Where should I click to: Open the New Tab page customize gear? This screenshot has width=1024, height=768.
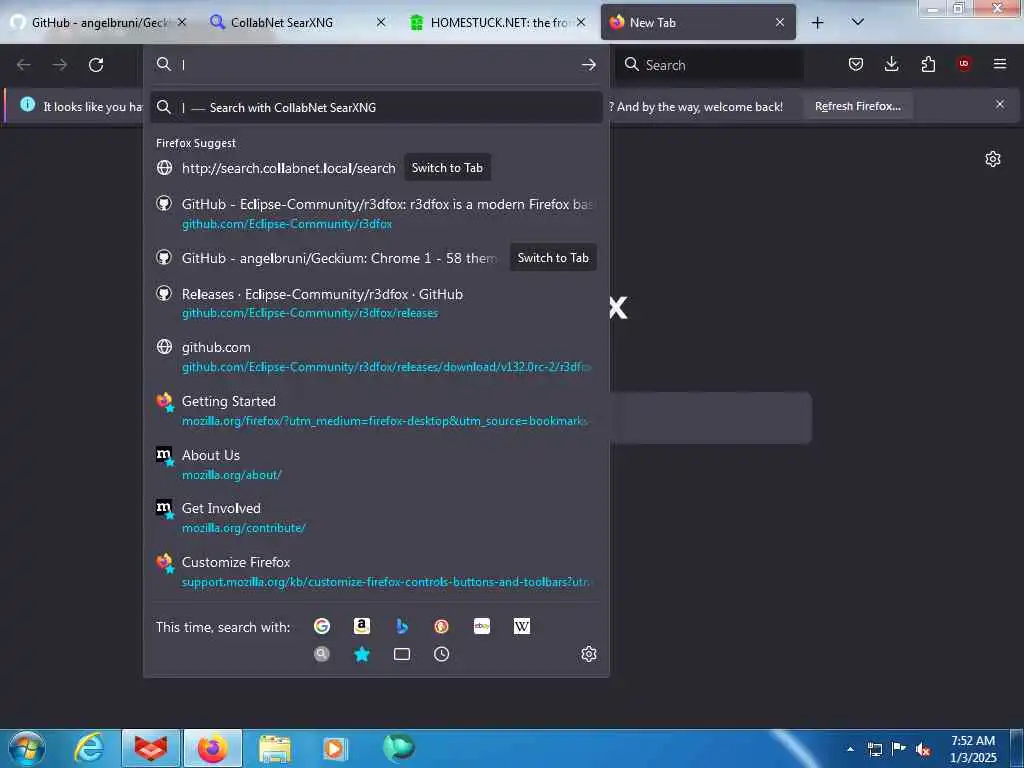(x=993, y=159)
